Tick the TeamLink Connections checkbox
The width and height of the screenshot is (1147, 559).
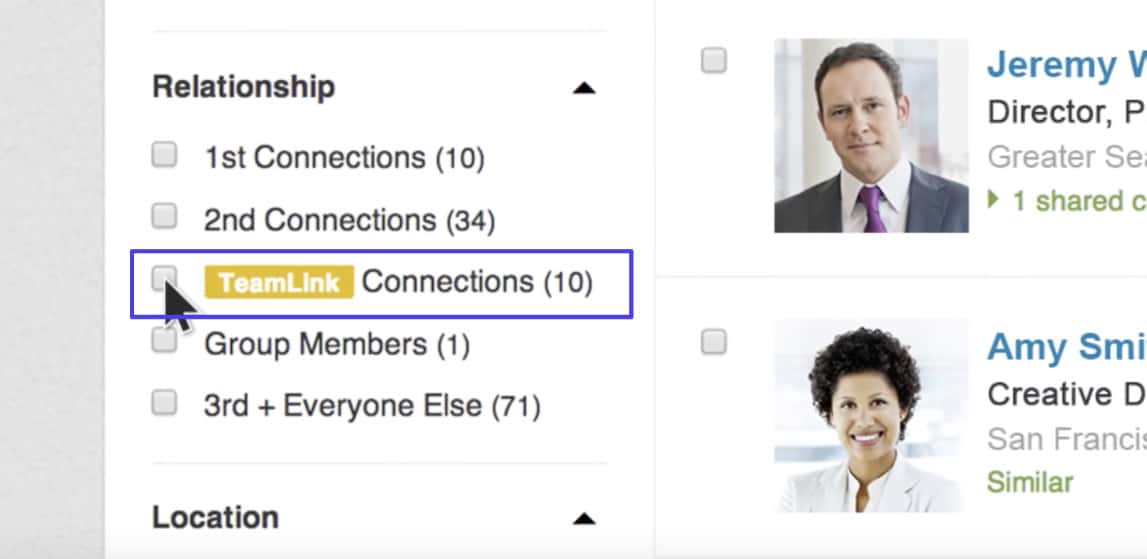[x=164, y=278]
